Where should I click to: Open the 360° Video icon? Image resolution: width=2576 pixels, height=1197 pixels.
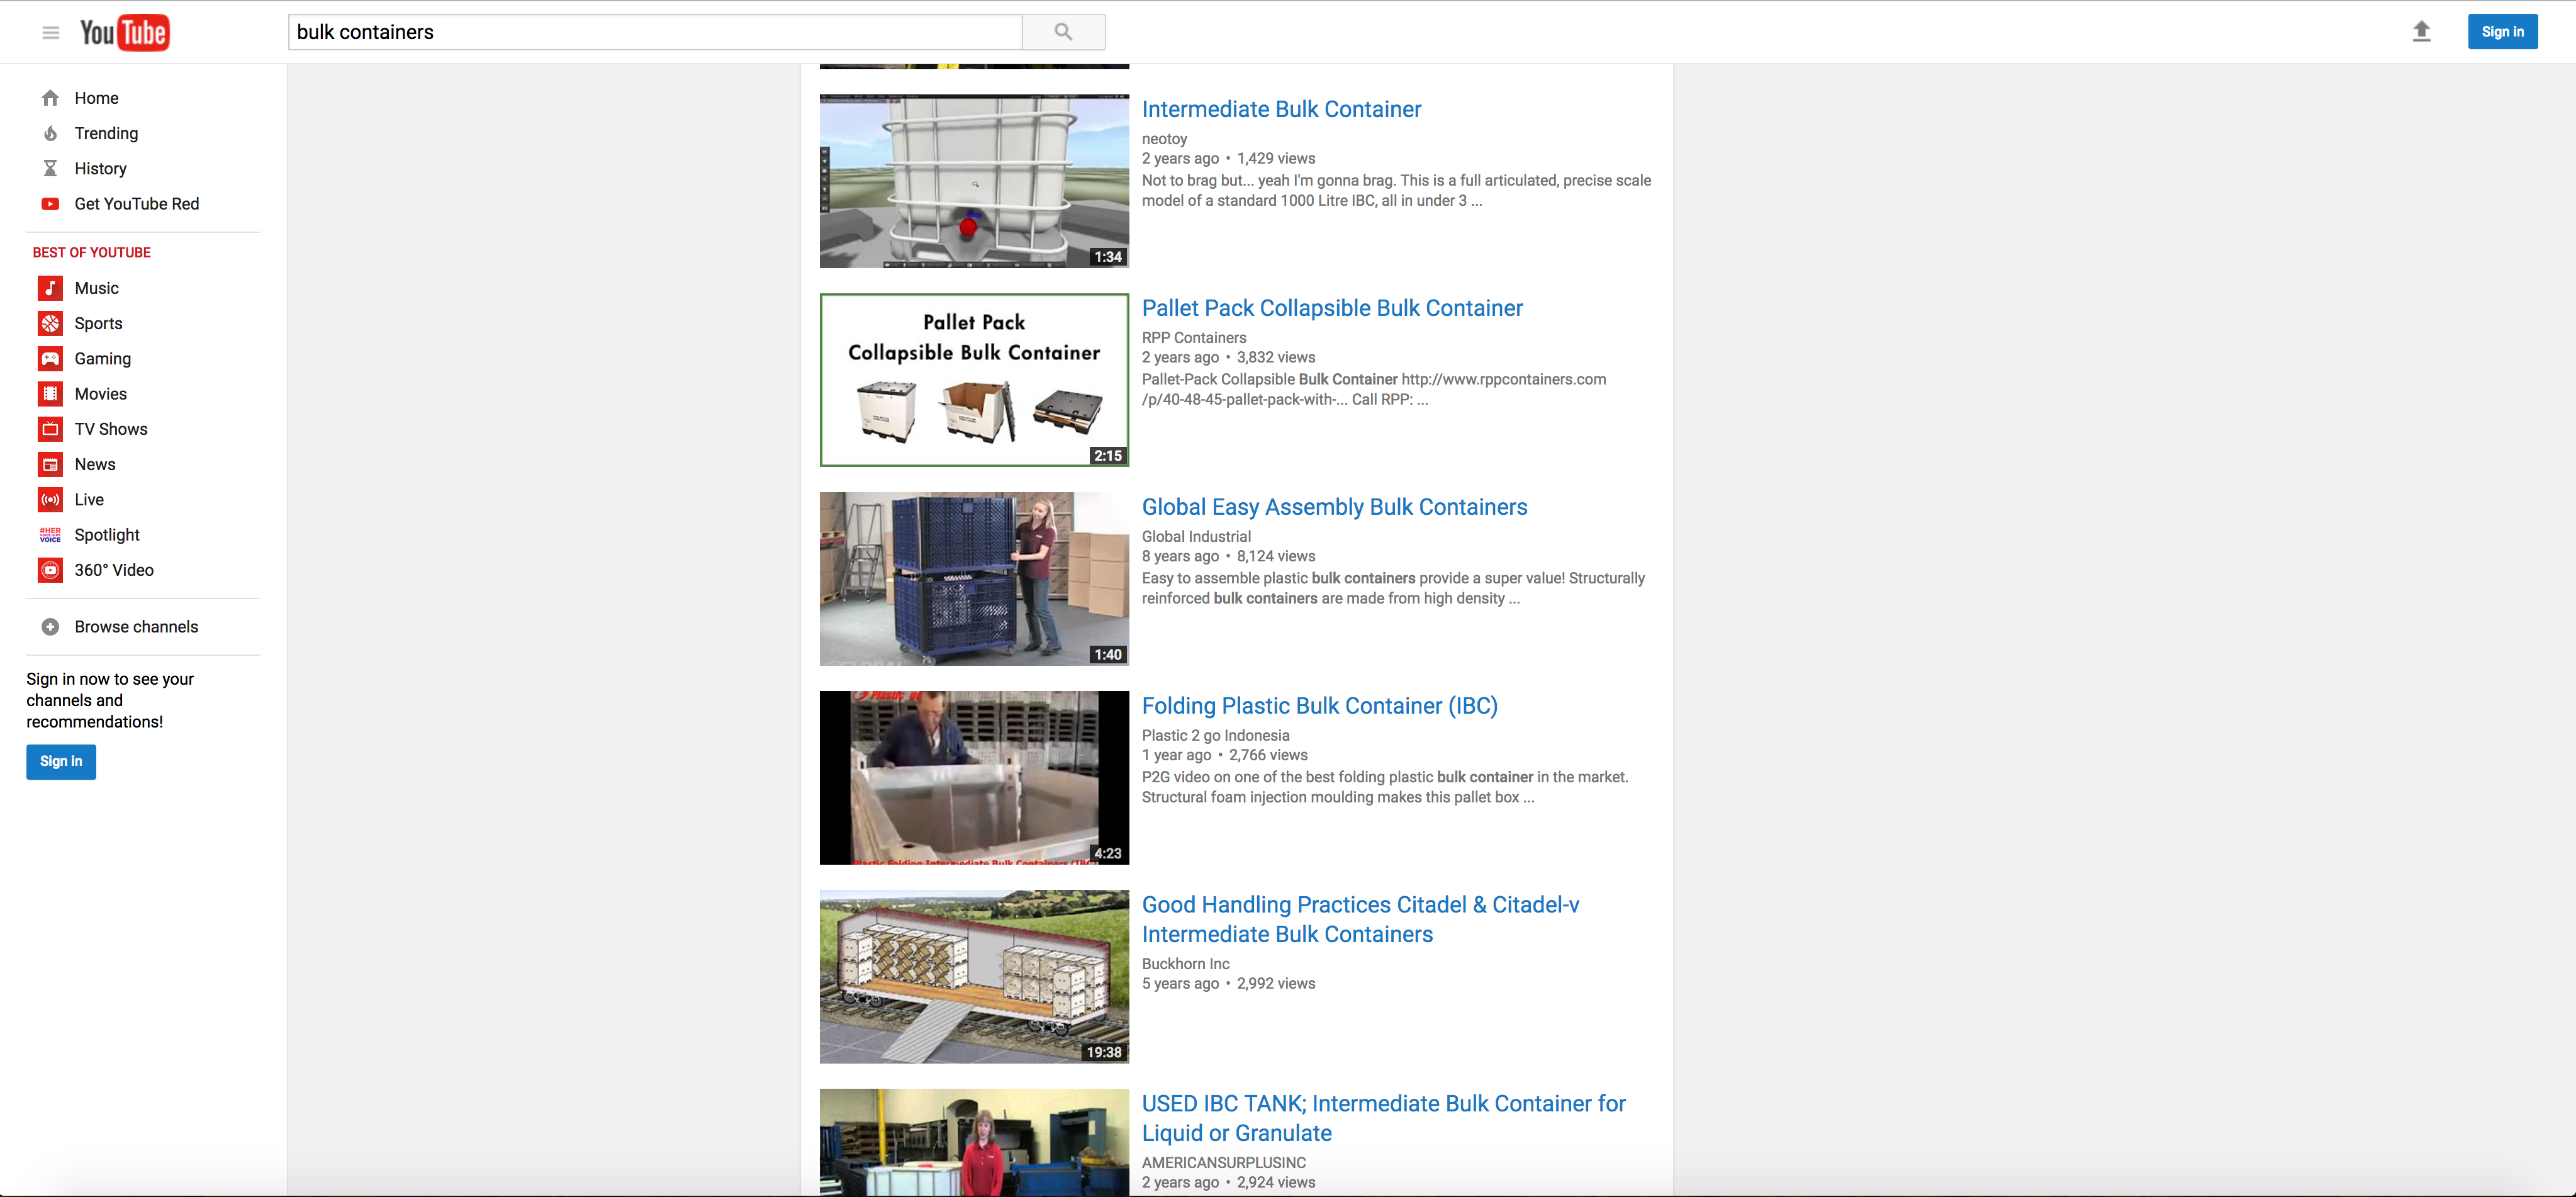(x=50, y=570)
